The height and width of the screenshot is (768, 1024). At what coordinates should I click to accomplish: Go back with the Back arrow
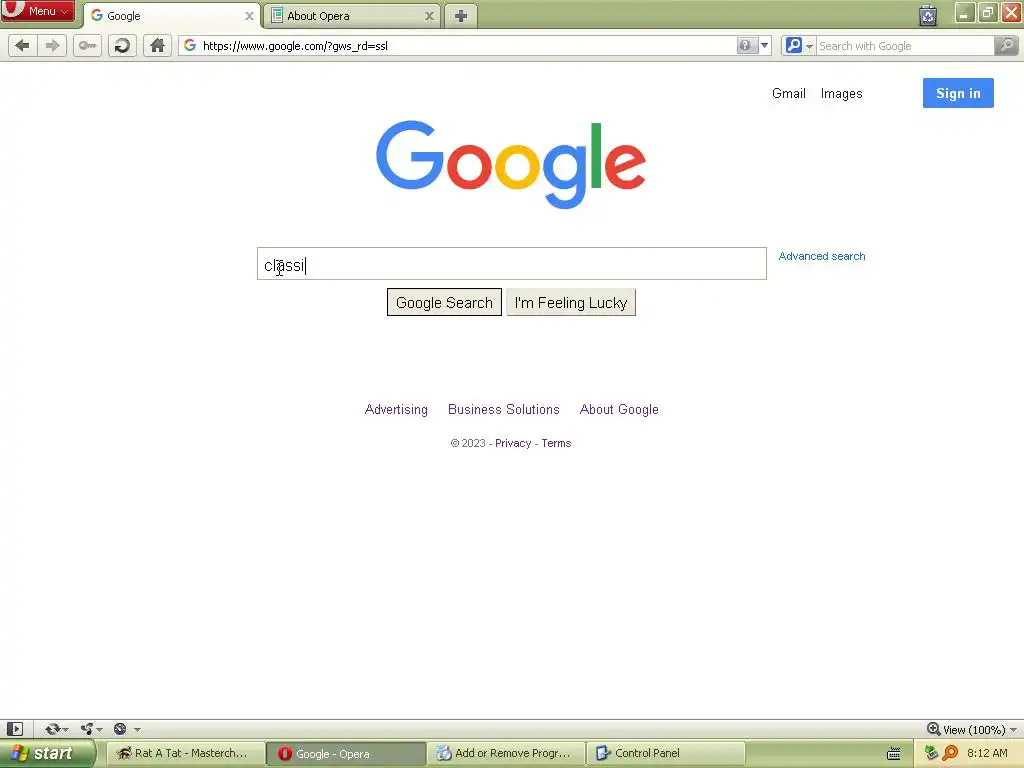pos(22,46)
